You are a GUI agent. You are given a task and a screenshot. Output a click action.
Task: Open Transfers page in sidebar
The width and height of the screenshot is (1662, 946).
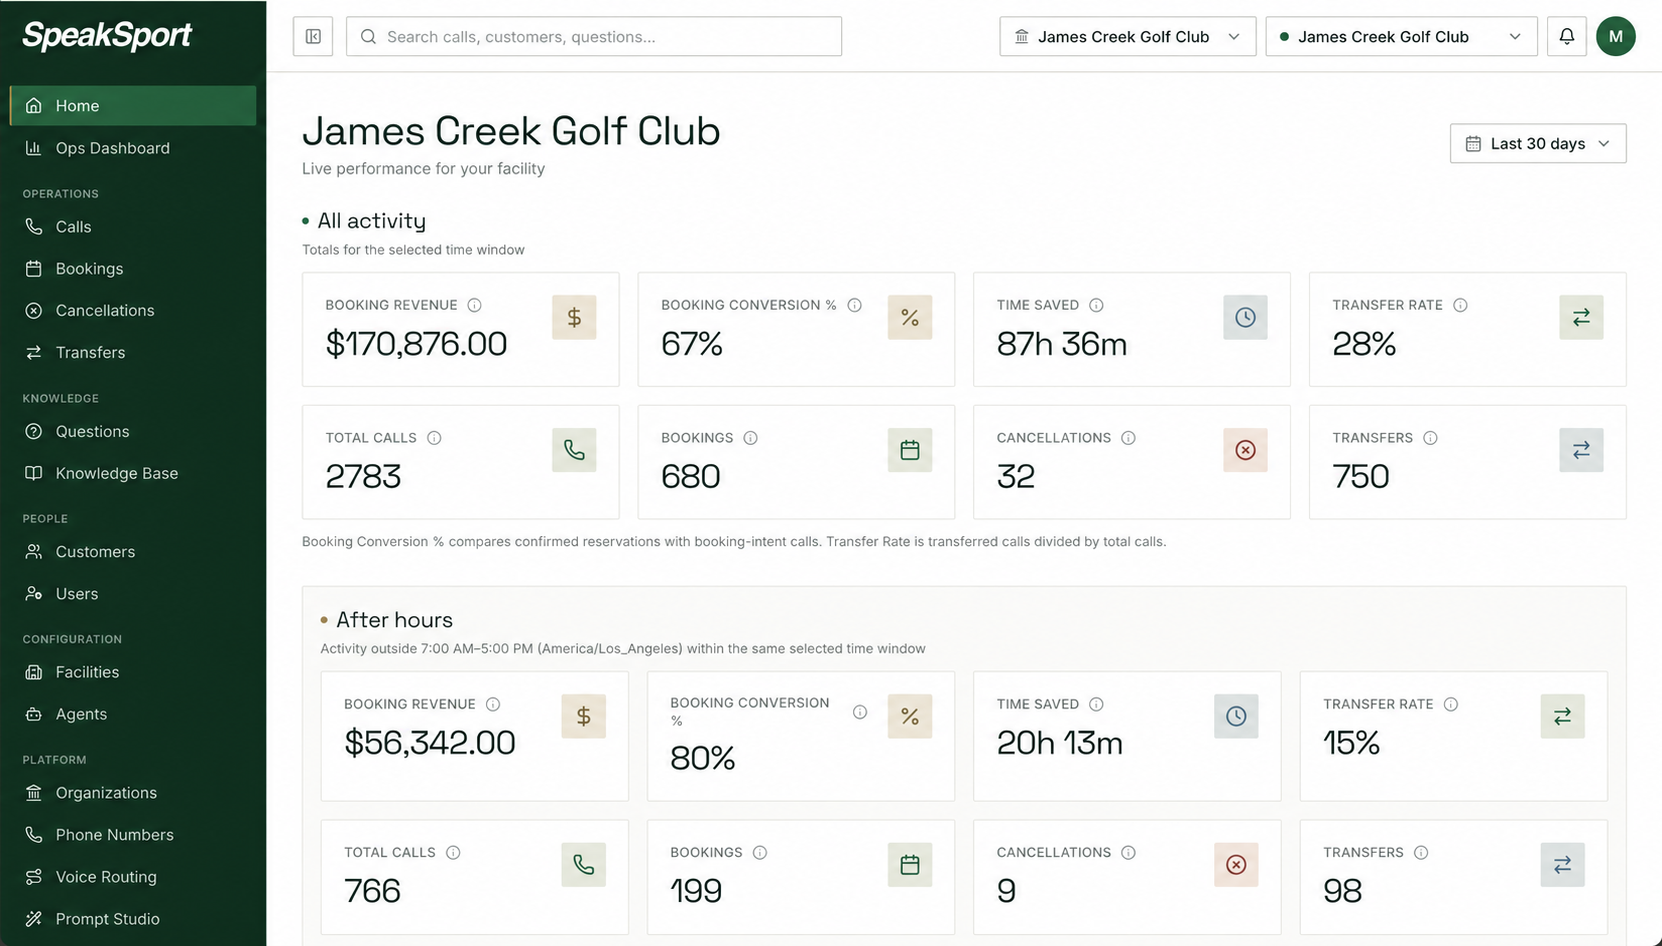pyautogui.click(x=133, y=353)
